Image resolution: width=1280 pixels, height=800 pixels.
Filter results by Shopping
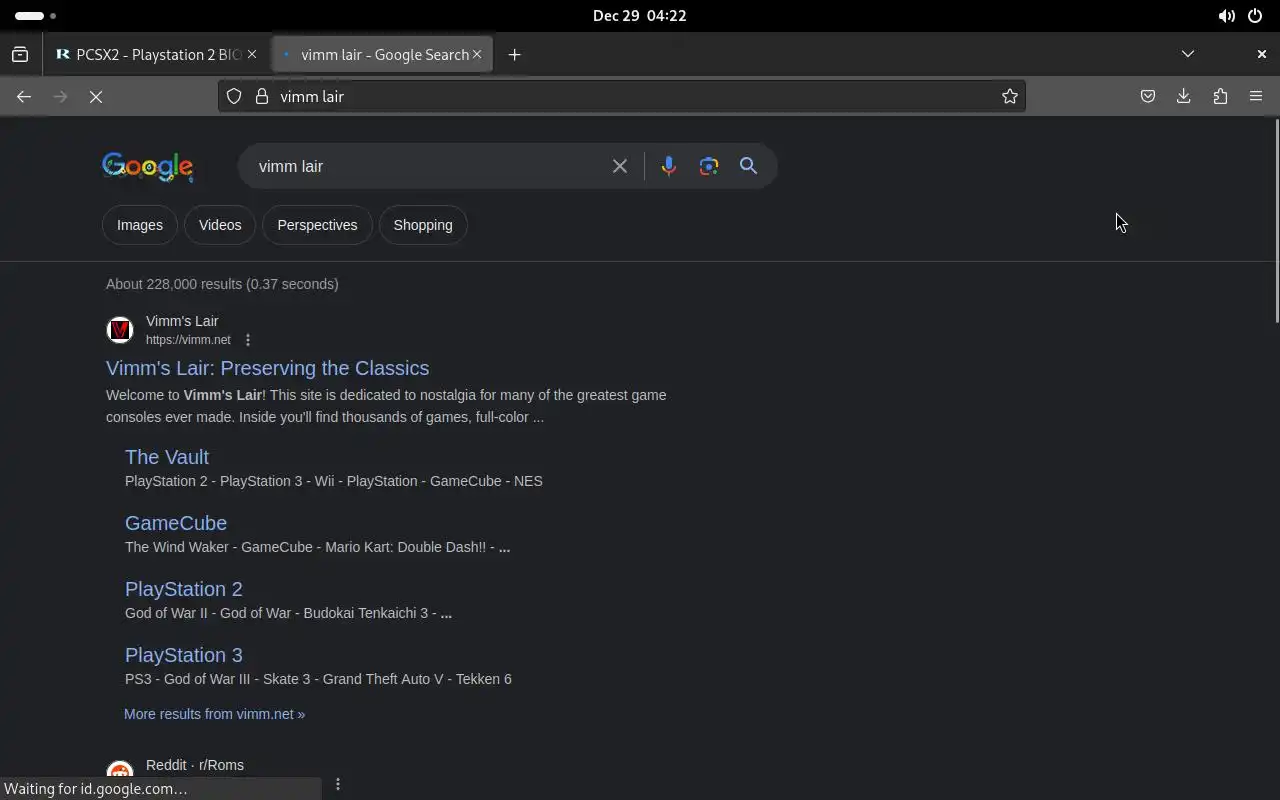423,225
